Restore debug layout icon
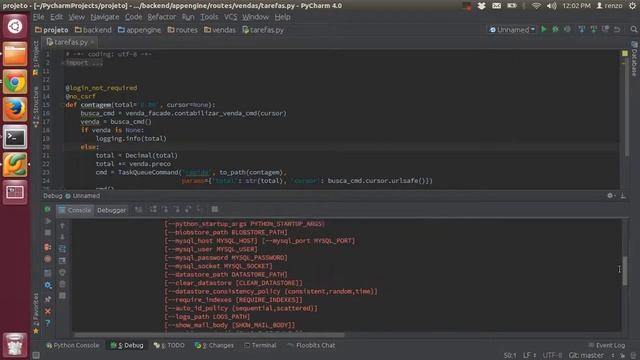Screen dimensions: 640x360 point(48,273)
